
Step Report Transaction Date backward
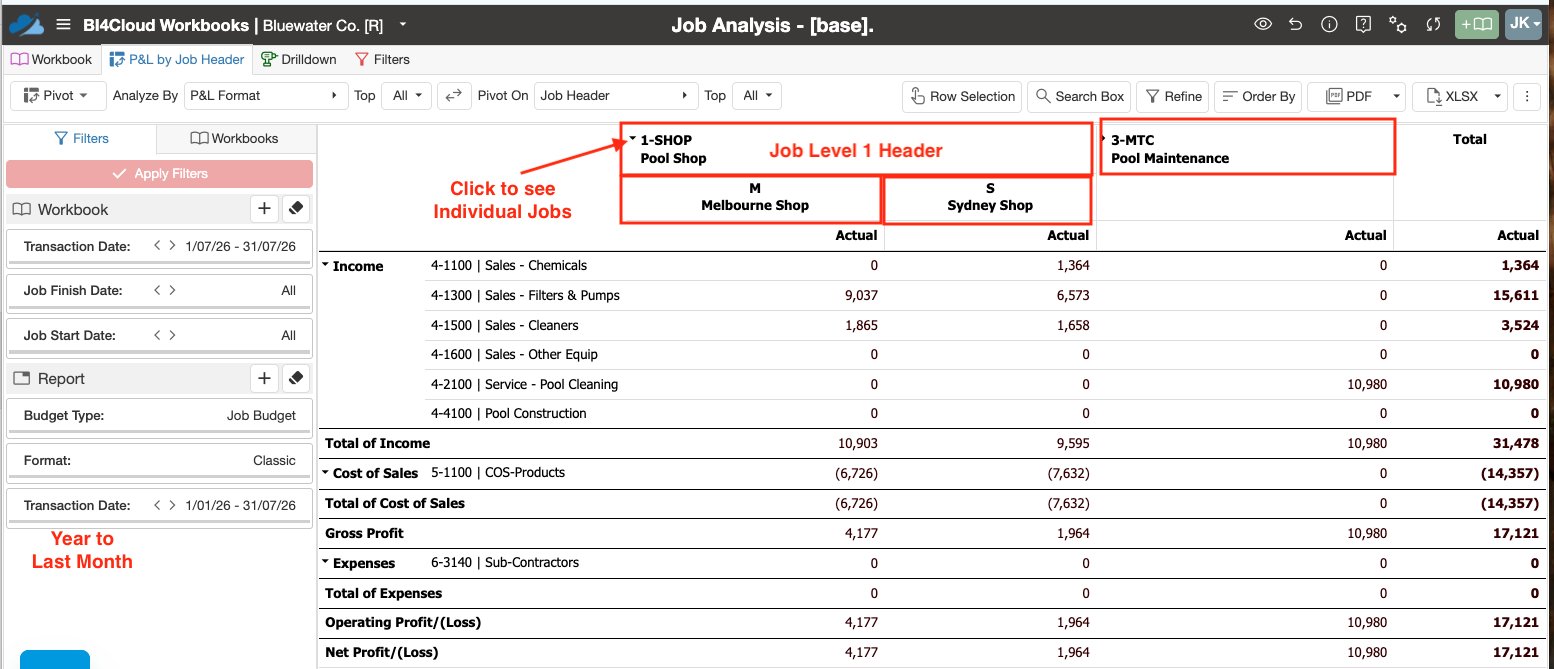157,505
